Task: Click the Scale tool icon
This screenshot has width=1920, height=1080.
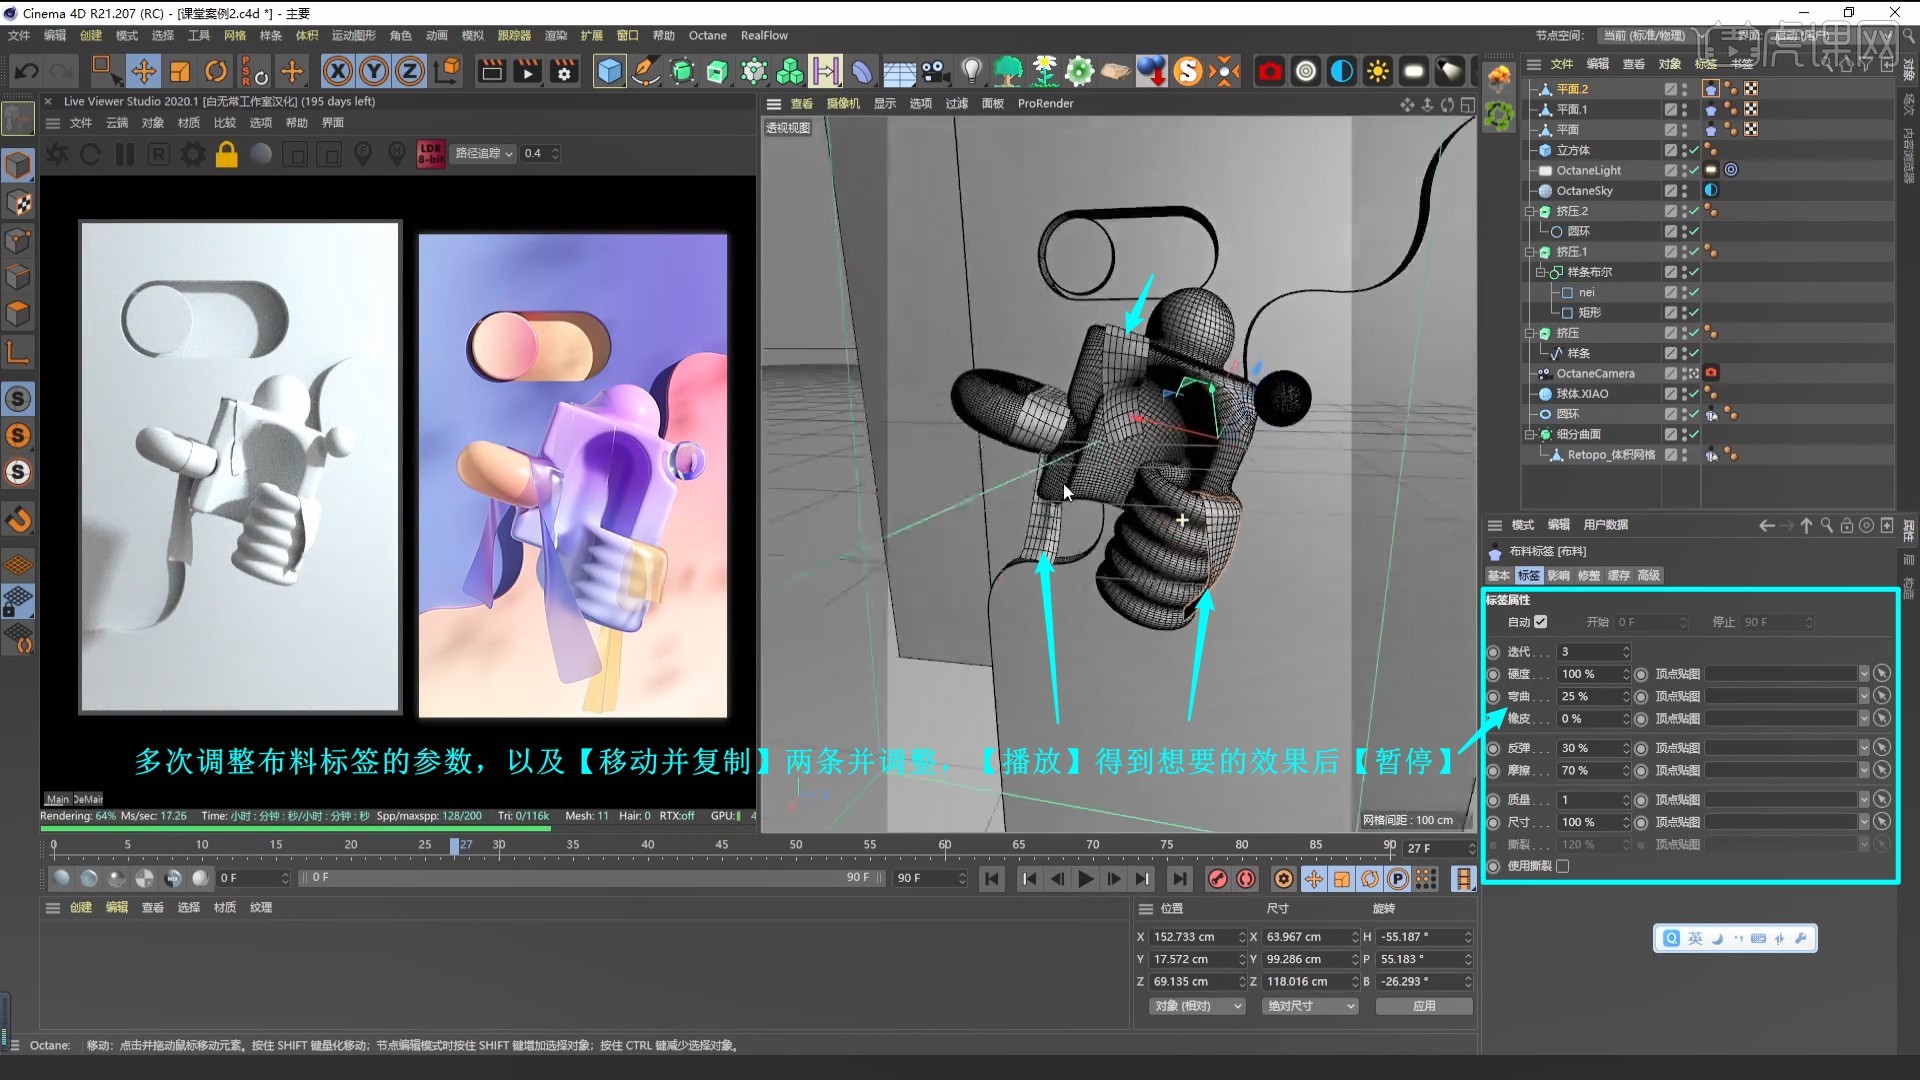Action: point(180,71)
